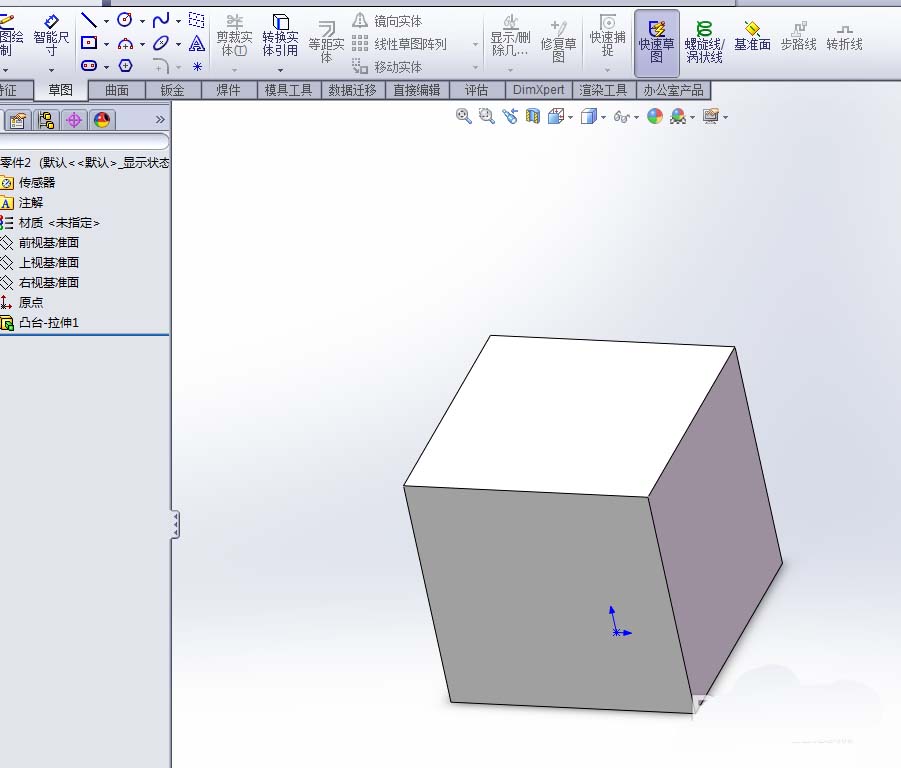The width and height of the screenshot is (901, 768).
Task: Expand the Ellipse tool dropdown arrow
Action: 178,44
